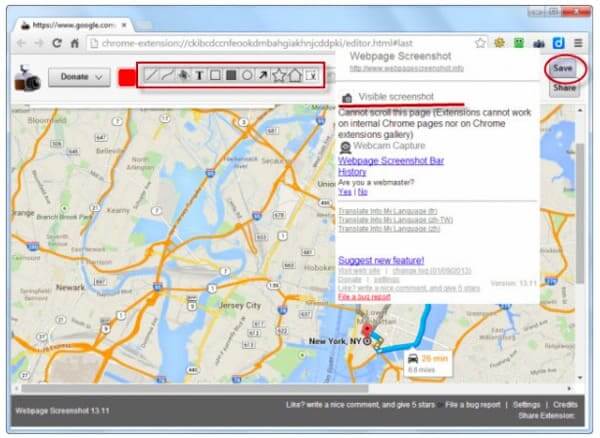Select the pointer hand tool

pyautogui.click(x=183, y=75)
